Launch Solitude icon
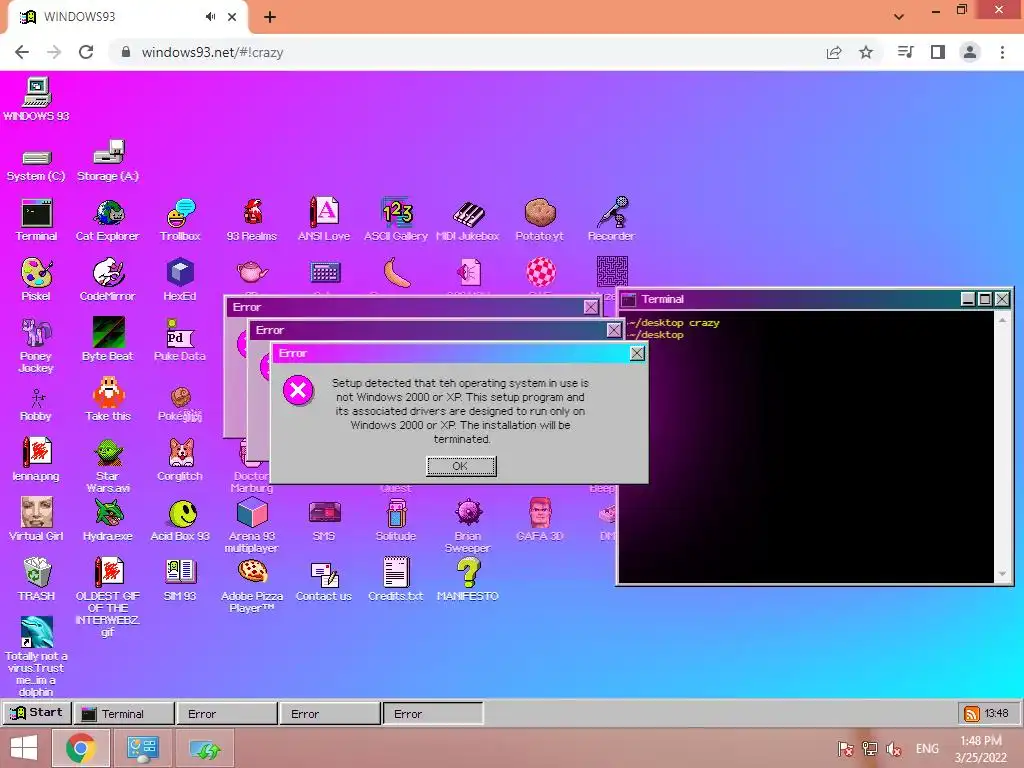This screenshot has width=1024, height=768. point(396,520)
